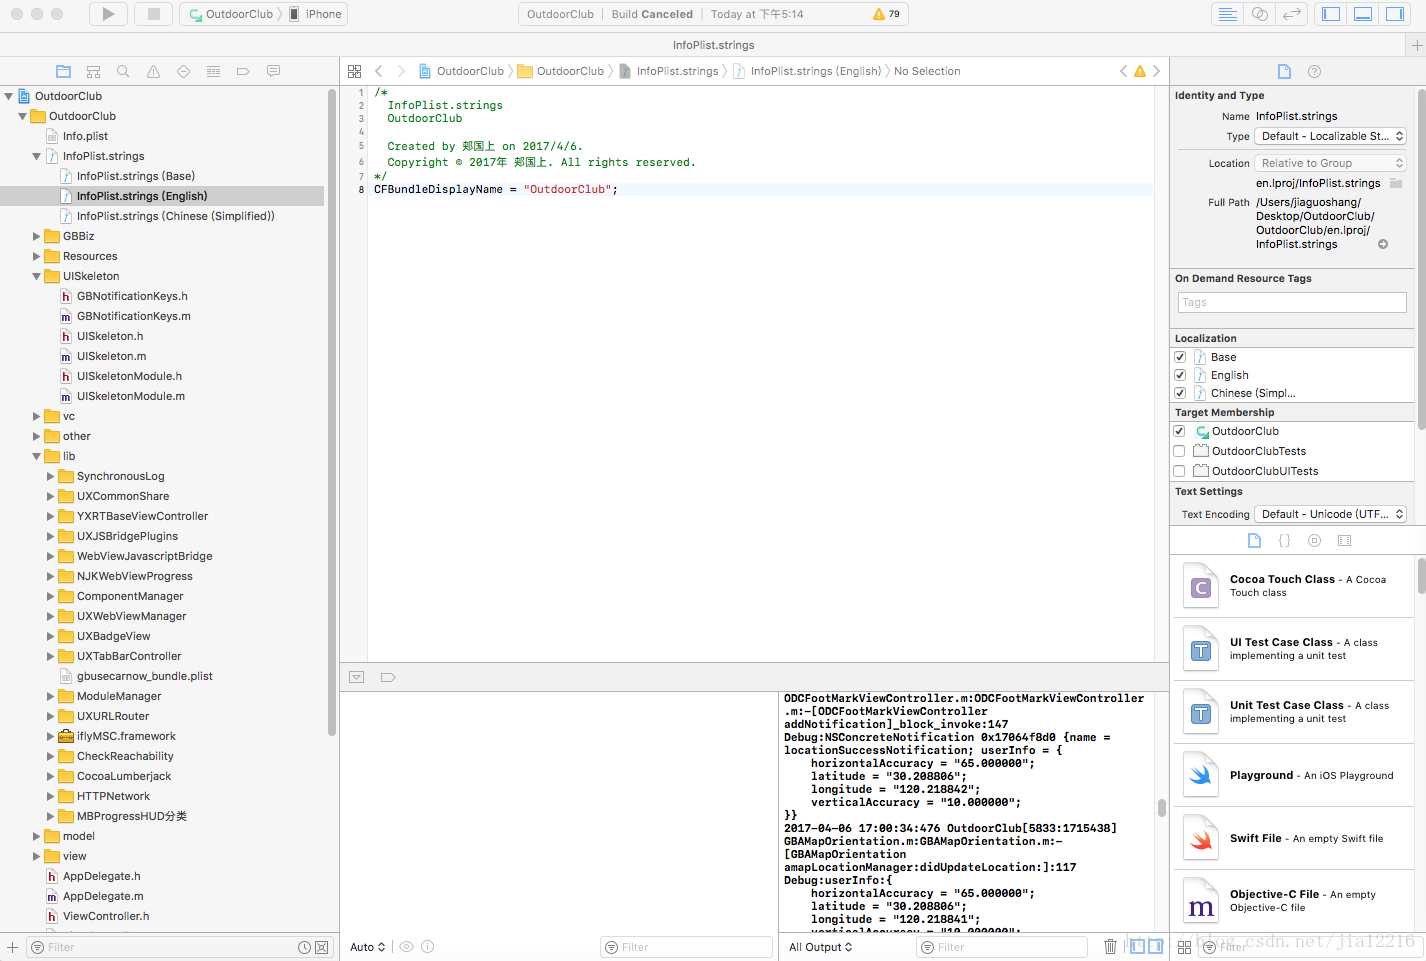Toggle the Utilities pane visibility
The width and height of the screenshot is (1426, 961).
coord(1394,14)
